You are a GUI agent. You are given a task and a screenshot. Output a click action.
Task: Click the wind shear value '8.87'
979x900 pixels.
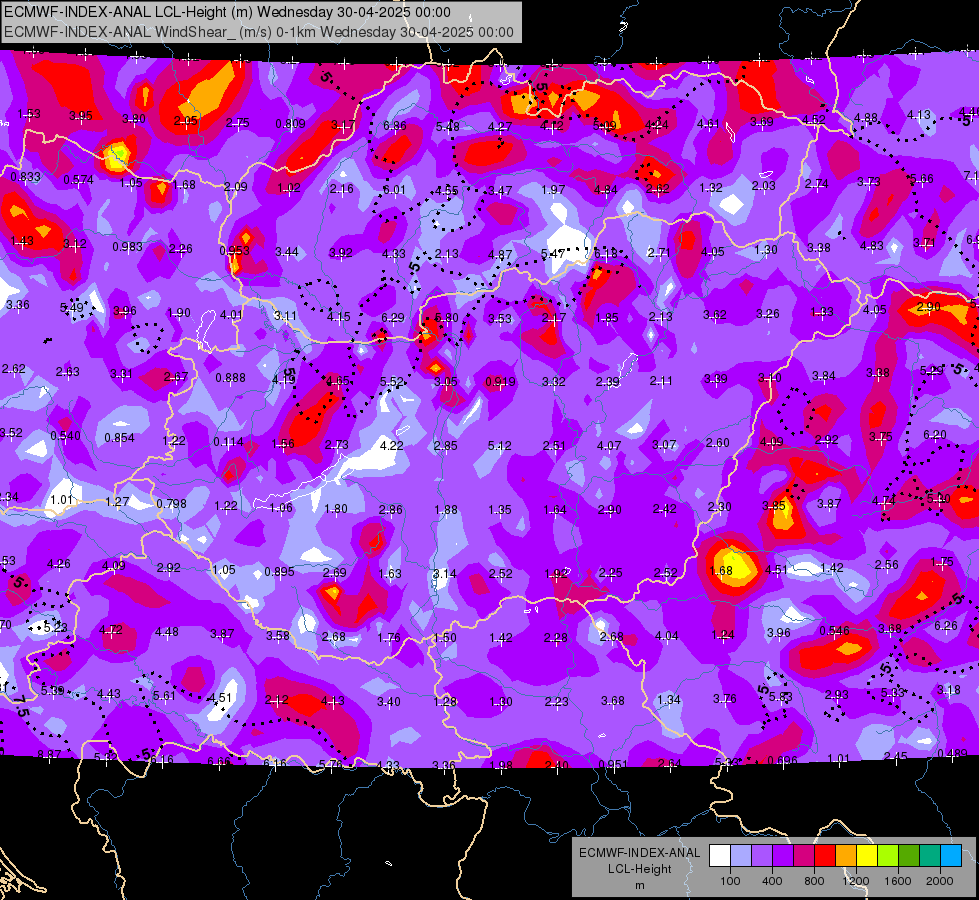[49, 754]
